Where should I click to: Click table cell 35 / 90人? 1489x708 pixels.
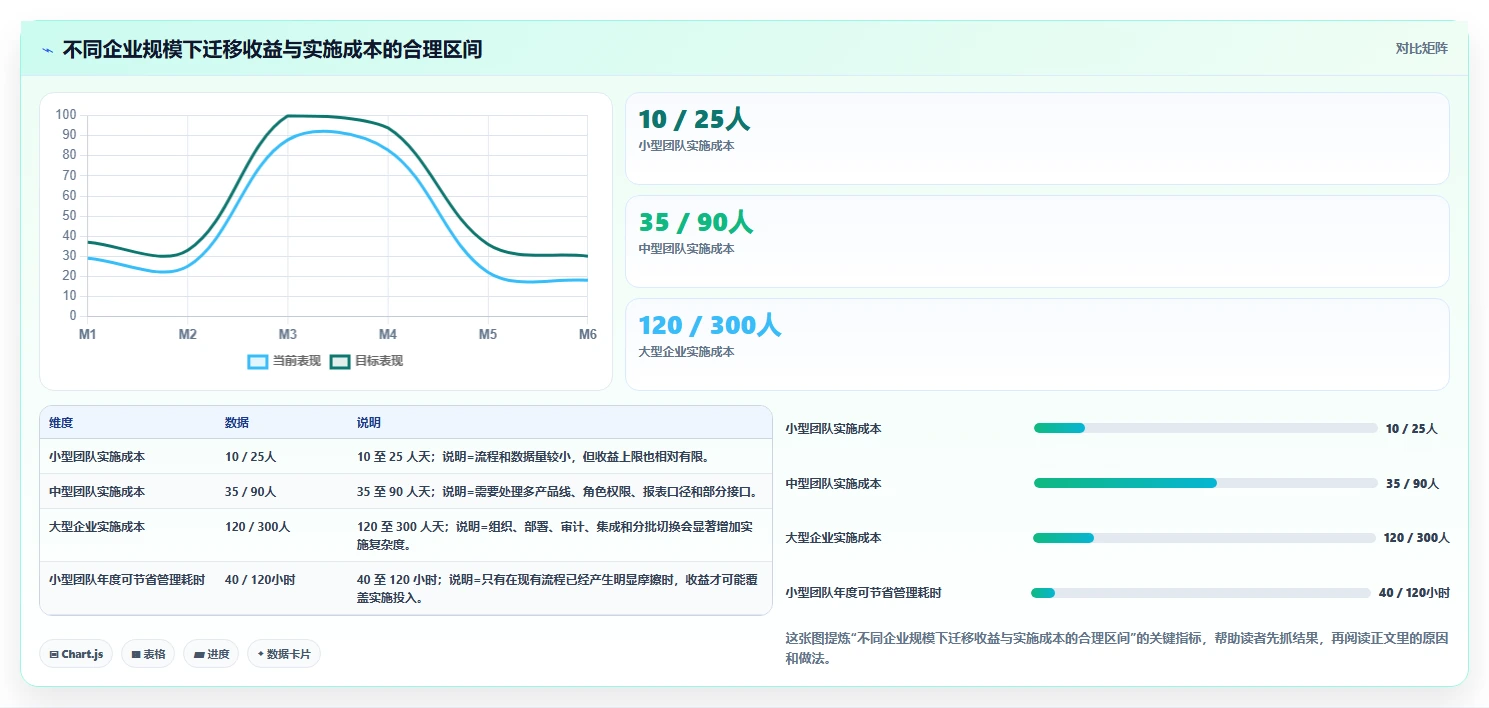click(x=251, y=491)
